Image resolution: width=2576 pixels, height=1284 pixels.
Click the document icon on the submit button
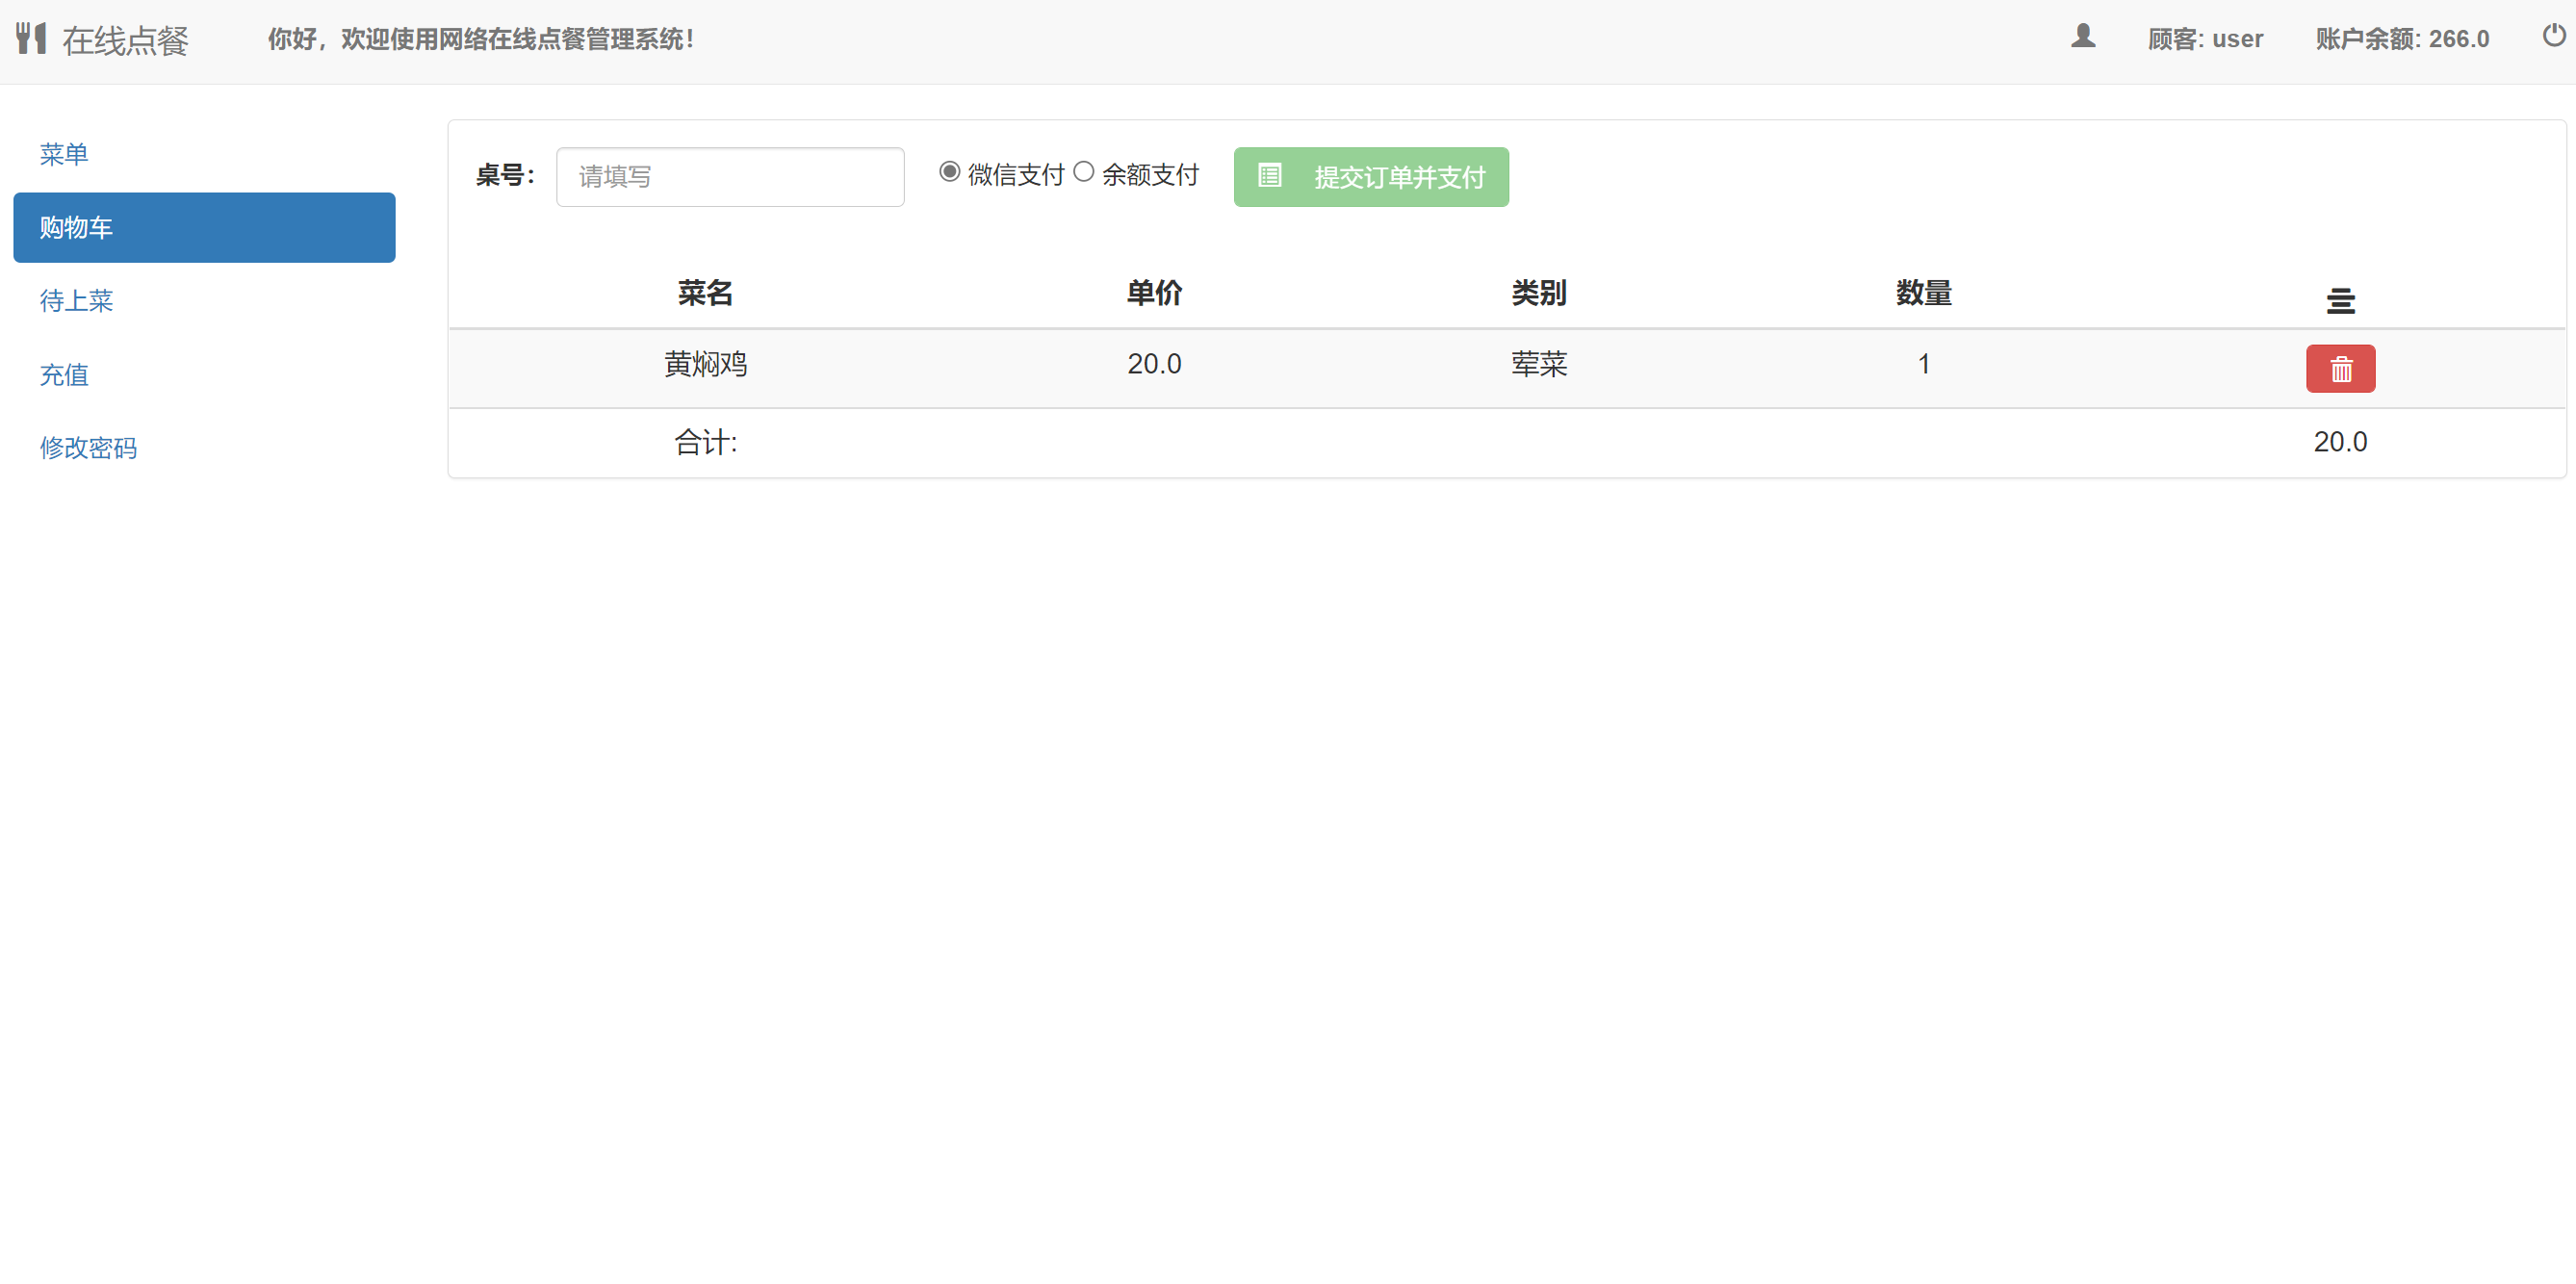coord(1270,176)
